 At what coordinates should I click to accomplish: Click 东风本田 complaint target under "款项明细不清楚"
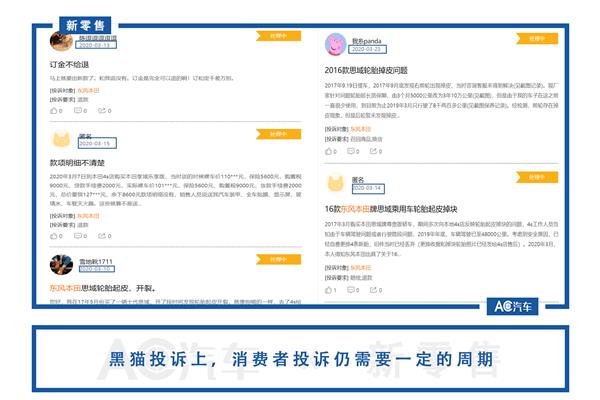pyautogui.click(x=88, y=216)
